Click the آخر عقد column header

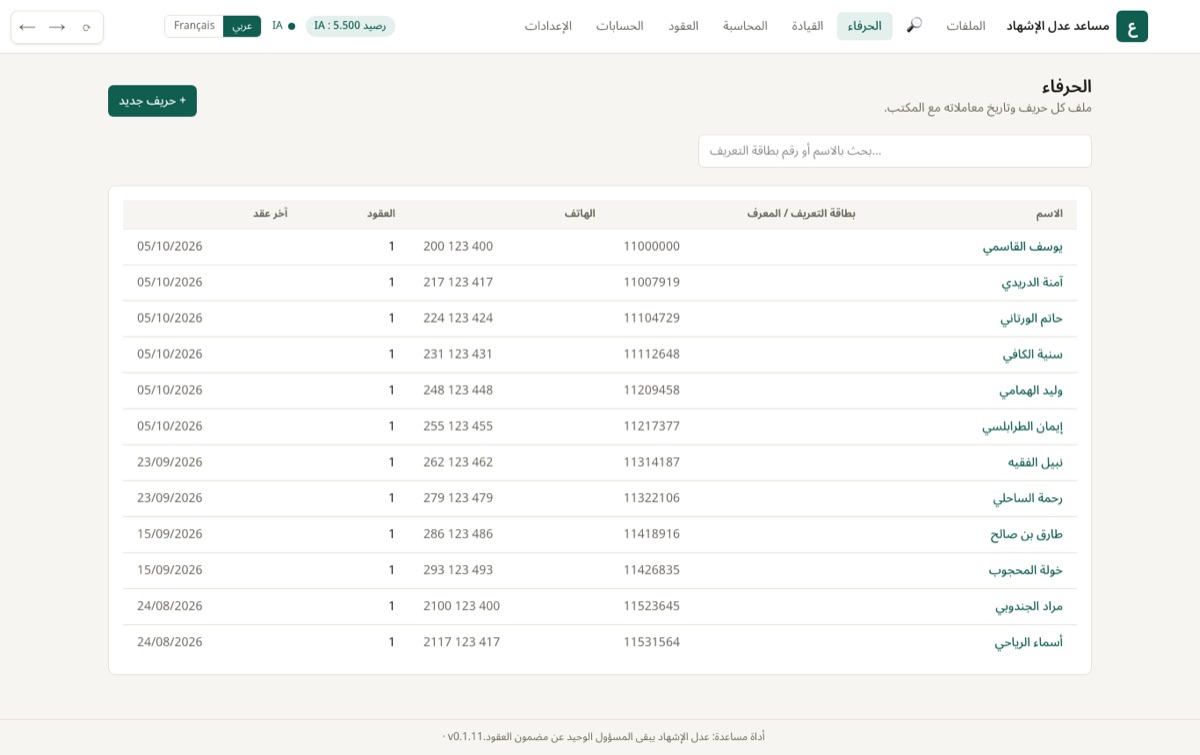coord(270,214)
